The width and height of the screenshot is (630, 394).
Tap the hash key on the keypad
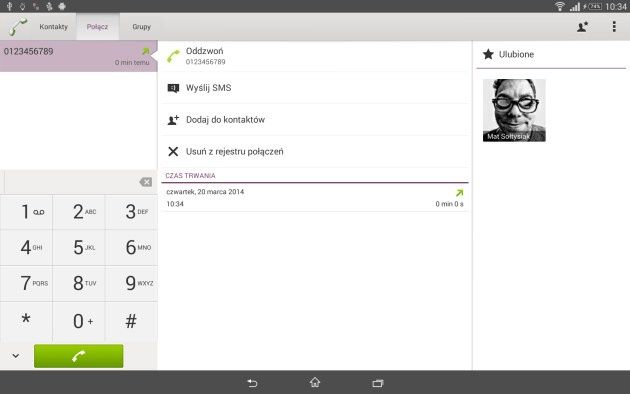click(132, 321)
